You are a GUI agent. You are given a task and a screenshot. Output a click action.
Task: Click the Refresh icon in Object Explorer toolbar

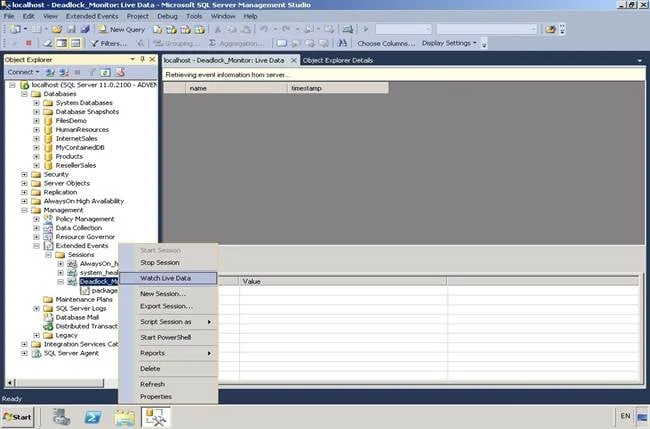point(105,73)
